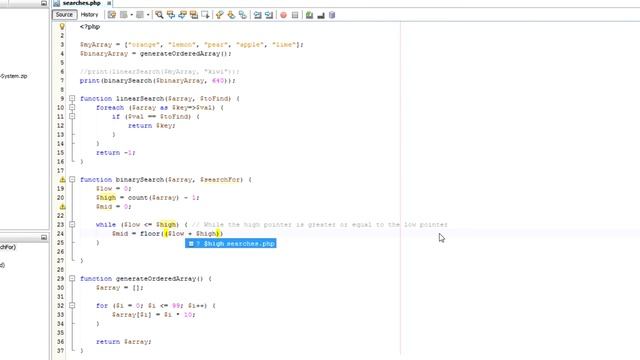Screen dimensions: 640x360
Task: Open the Forward navigation dropdown arrow
Action: coord(148,15)
